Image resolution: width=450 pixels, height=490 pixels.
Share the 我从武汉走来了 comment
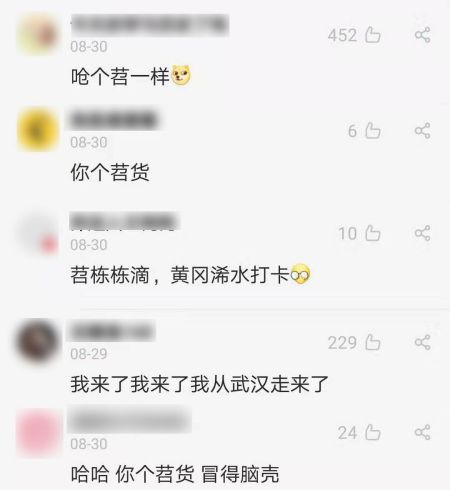[x=423, y=342]
